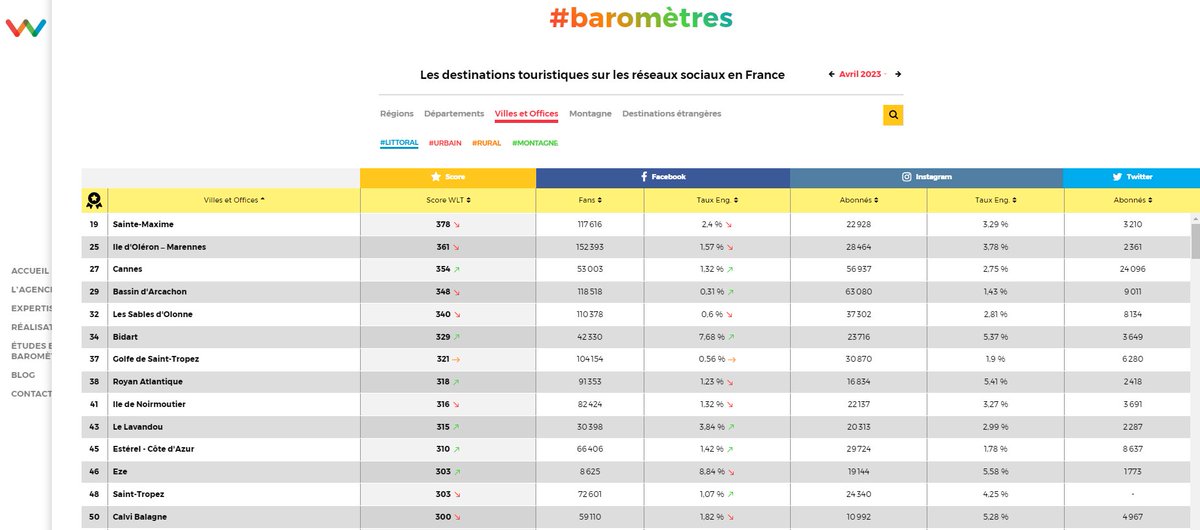
Task: Select the Cannes row name
Action: click(x=128, y=269)
